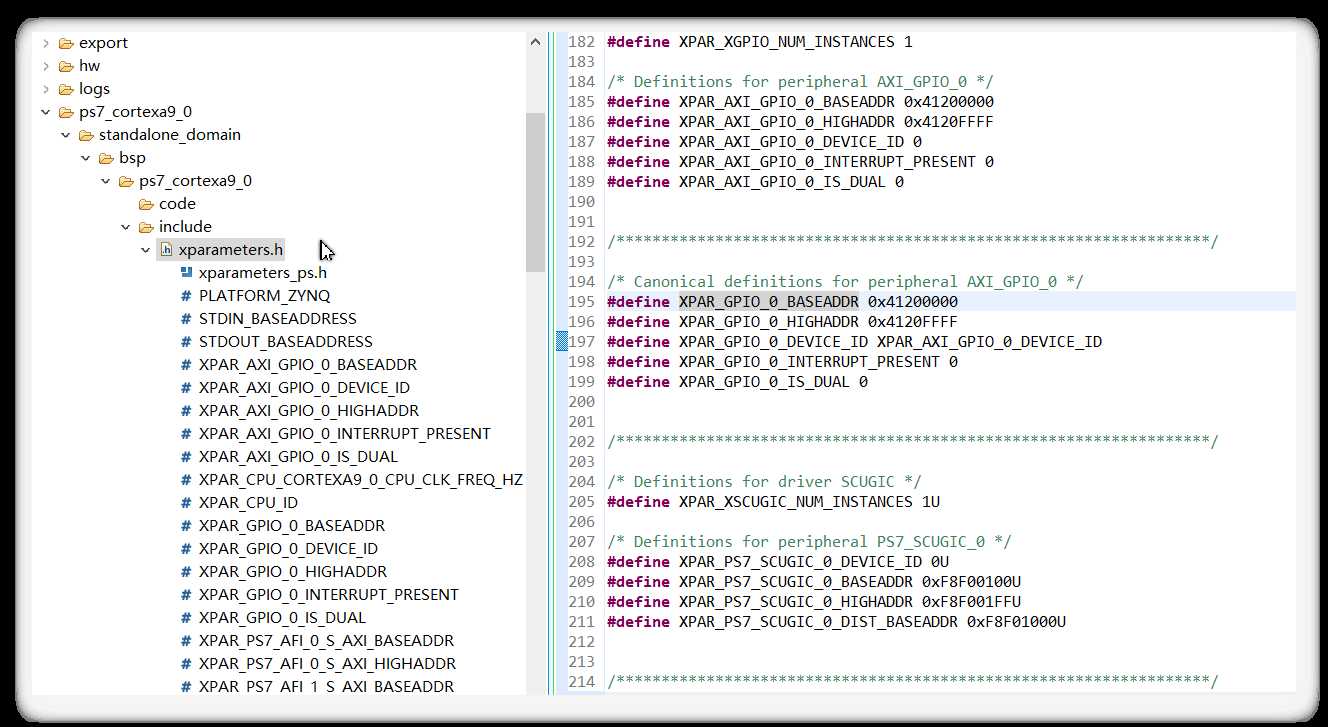
Task: Select XPAR_GPIO_0_DEVICE_ID in tree
Action: click(x=288, y=549)
